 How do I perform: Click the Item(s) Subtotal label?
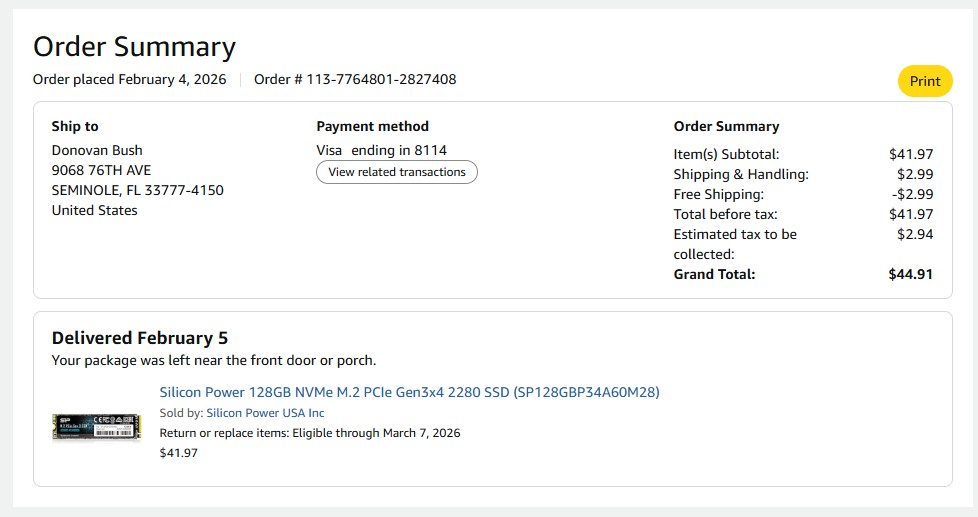726,154
